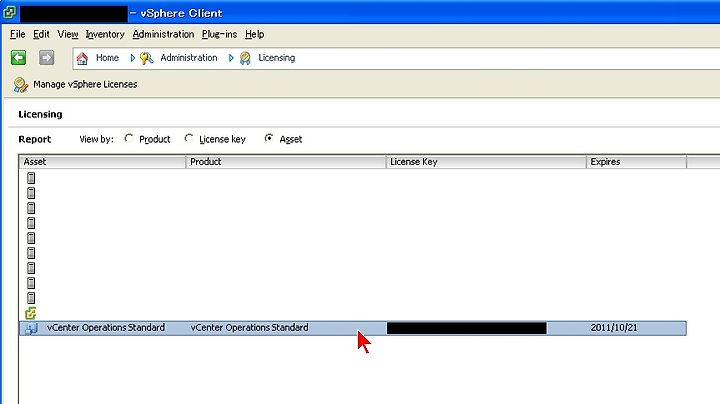Click Manage vSphere Licenses link
This screenshot has width=720, height=404.
85,84
